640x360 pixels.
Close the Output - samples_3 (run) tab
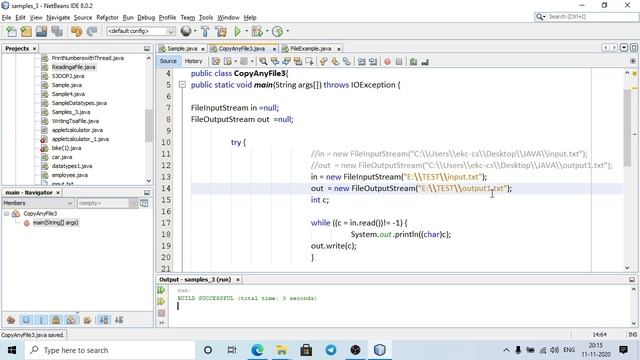tap(238, 280)
